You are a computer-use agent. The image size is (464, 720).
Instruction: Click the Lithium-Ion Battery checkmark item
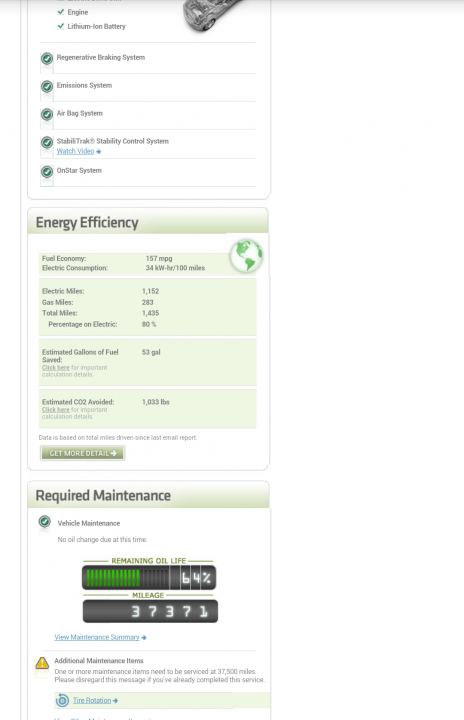click(x=91, y=26)
